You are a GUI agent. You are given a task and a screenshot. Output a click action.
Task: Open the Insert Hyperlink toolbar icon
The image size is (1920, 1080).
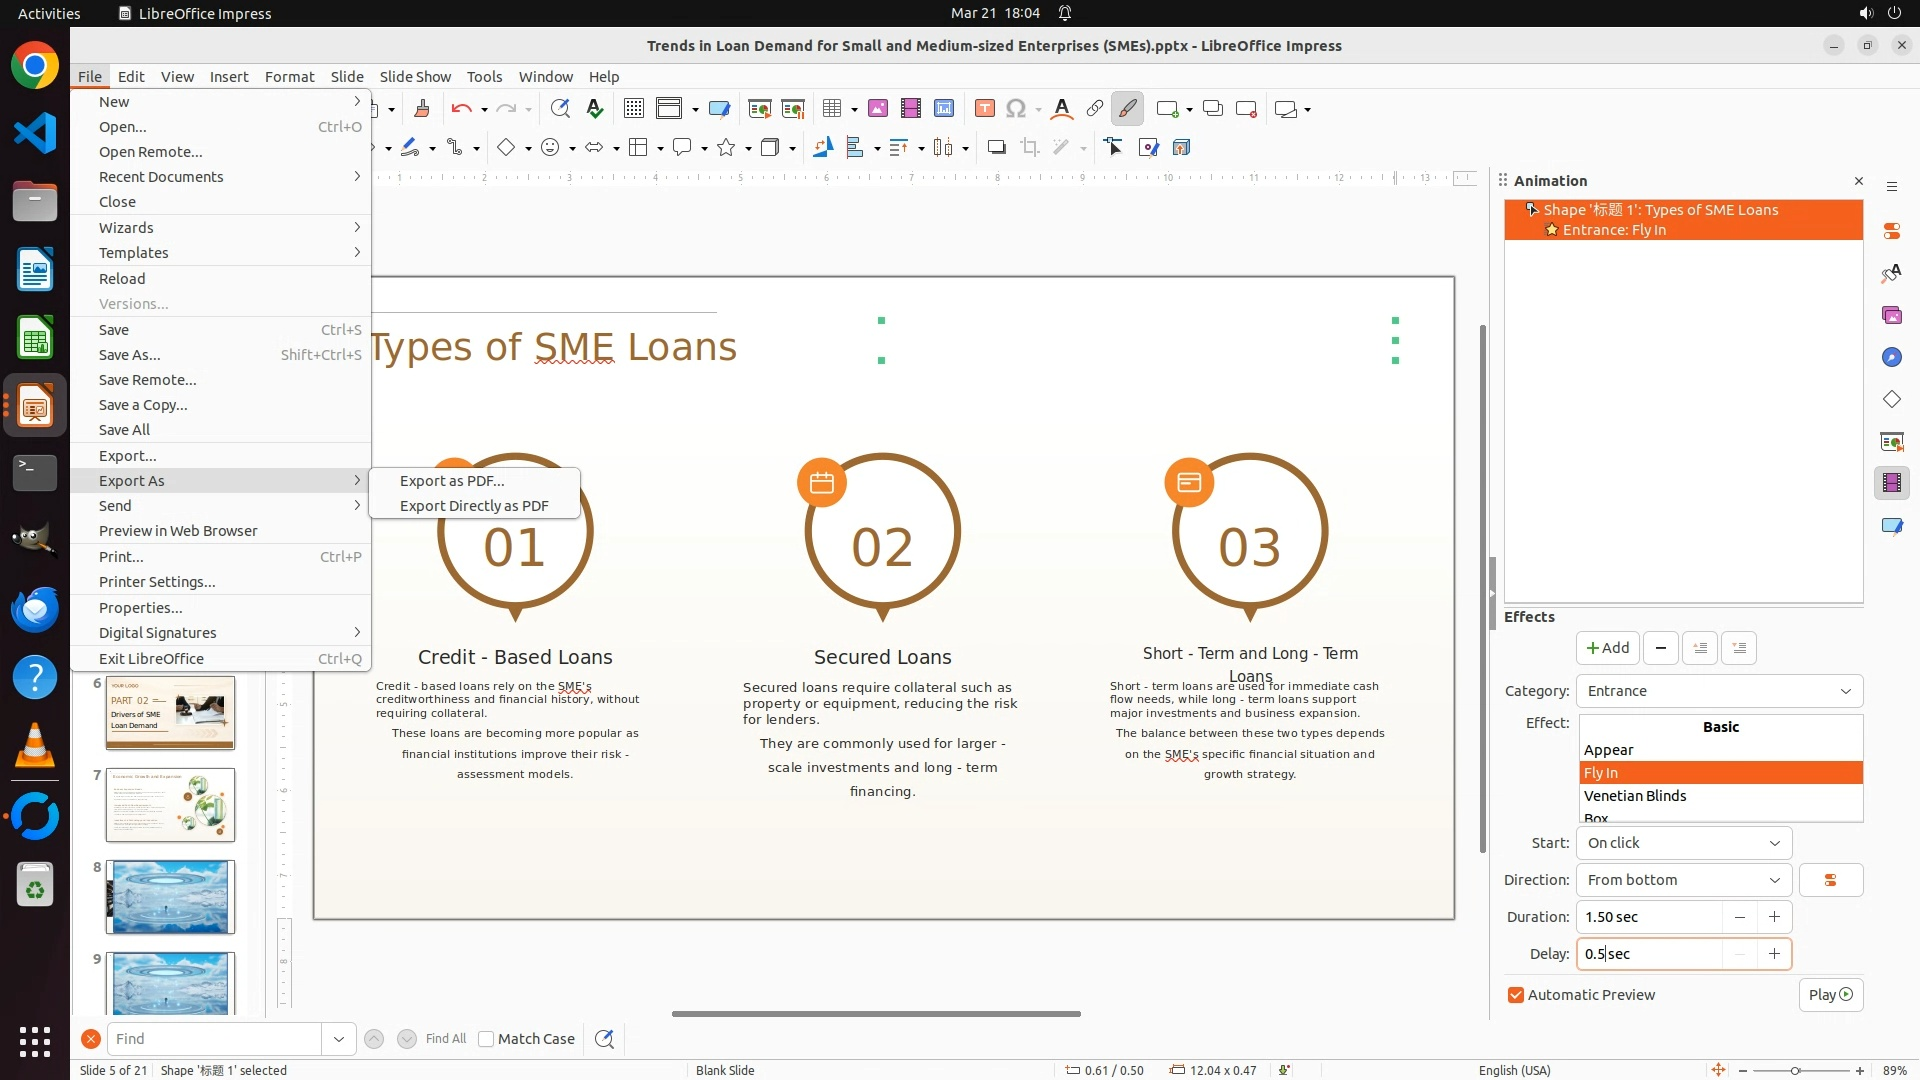click(x=1095, y=109)
